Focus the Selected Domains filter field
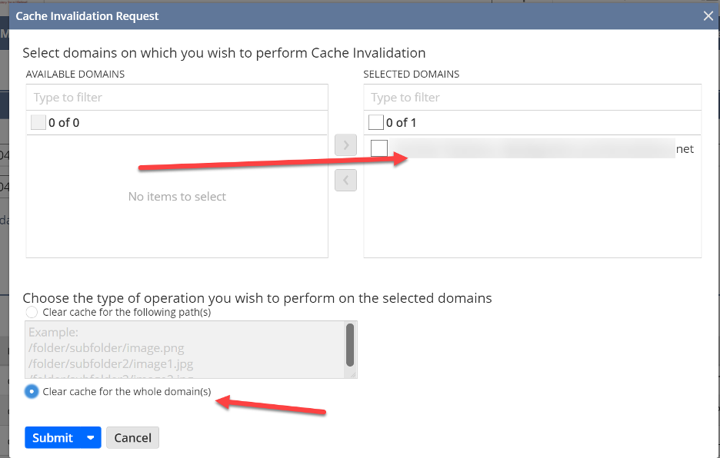This screenshot has width=720, height=458. tap(533, 97)
